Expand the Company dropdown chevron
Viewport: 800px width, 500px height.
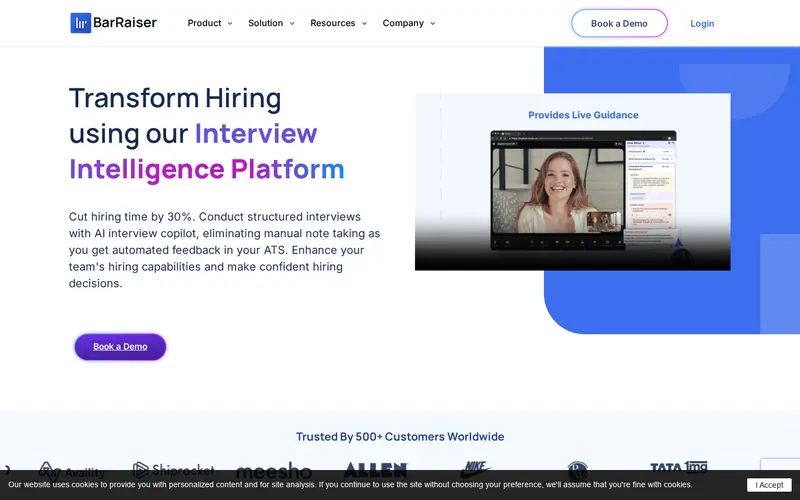pyautogui.click(x=433, y=23)
